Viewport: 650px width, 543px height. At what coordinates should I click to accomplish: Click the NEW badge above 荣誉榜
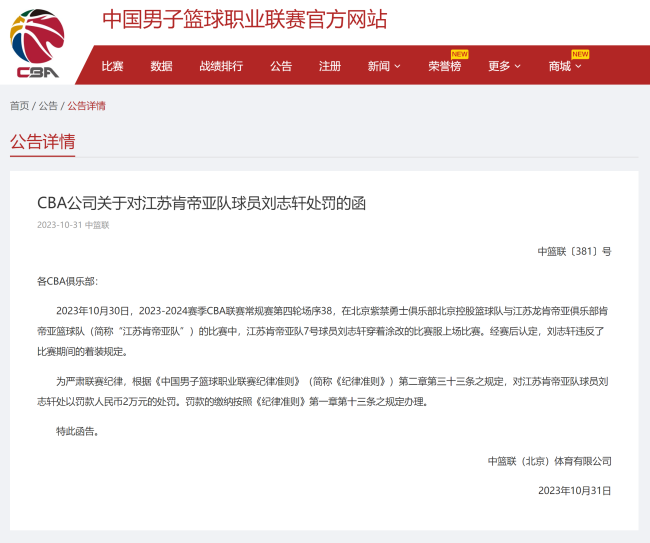pyautogui.click(x=459, y=54)
